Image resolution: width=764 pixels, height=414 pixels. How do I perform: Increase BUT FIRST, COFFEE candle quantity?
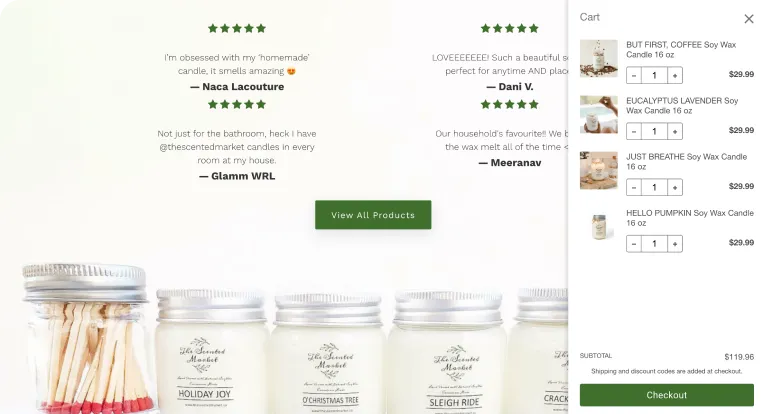675,75
